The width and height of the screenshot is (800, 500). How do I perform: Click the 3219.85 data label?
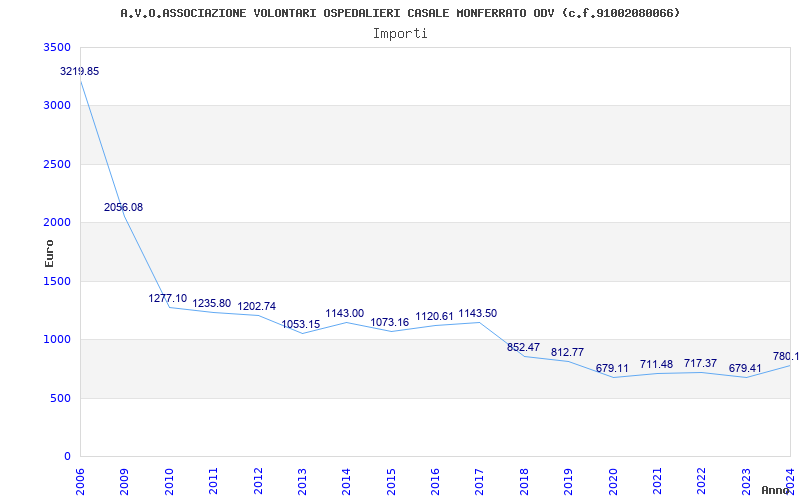pos(80,71)
